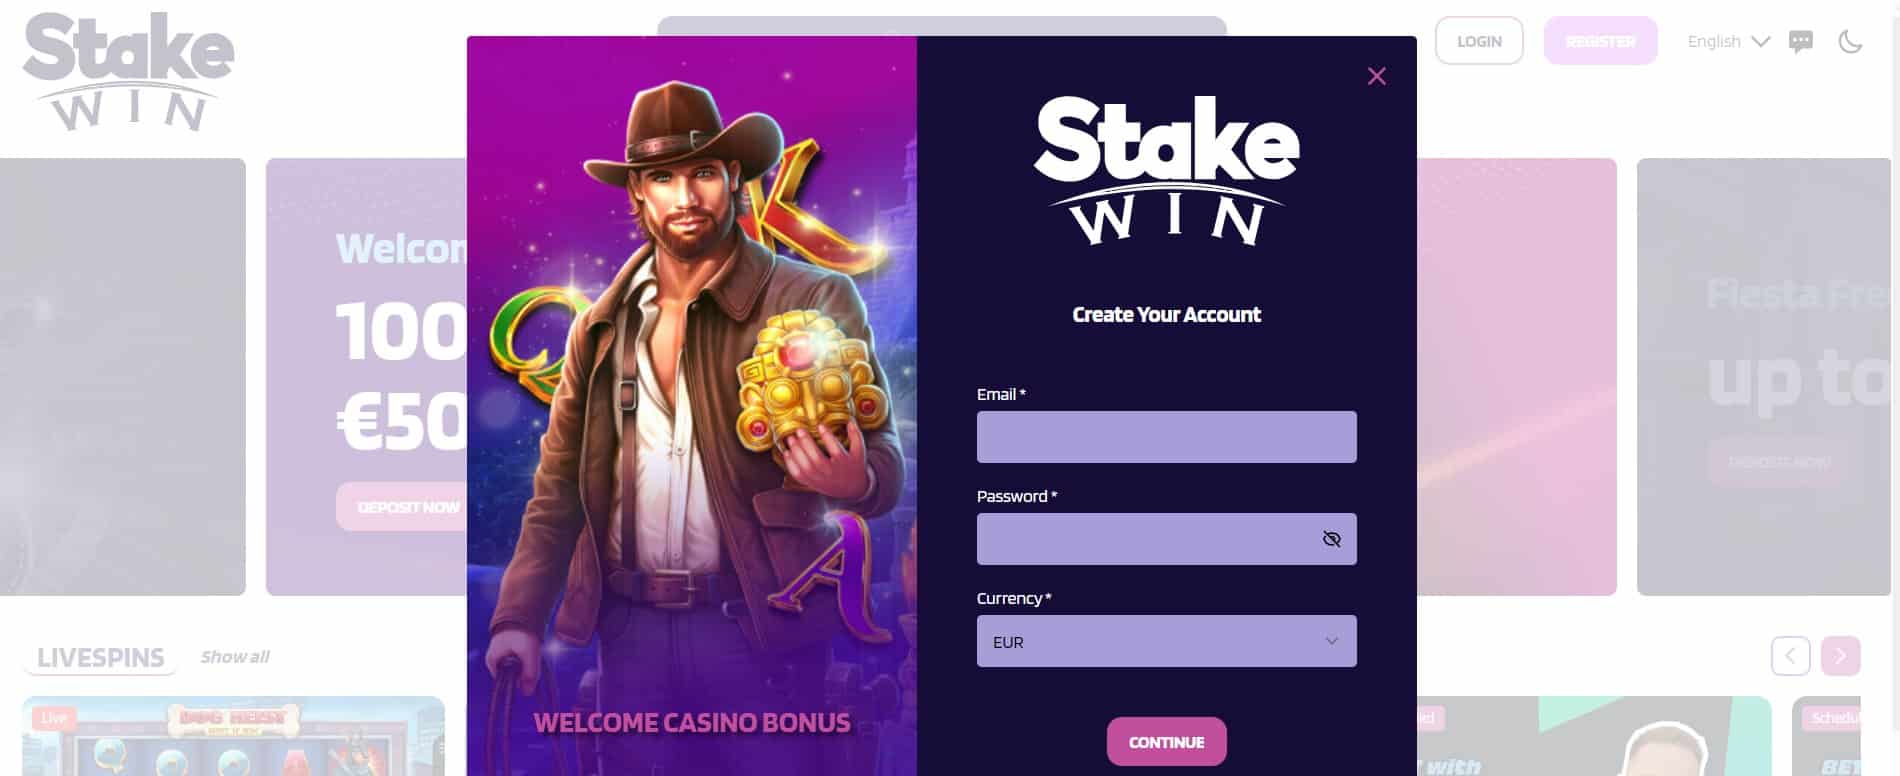1900x776 pixels.
Task: Click the currency dropdown chevron arrow
Action: pos(1331,641)
